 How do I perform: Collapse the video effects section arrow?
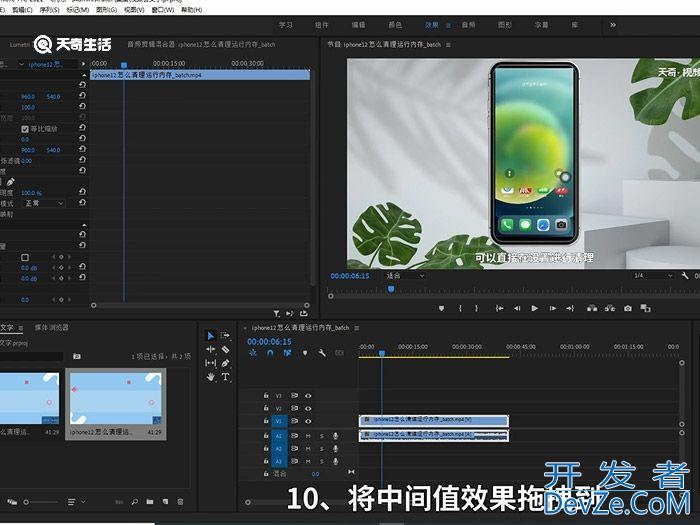(84, 75)
